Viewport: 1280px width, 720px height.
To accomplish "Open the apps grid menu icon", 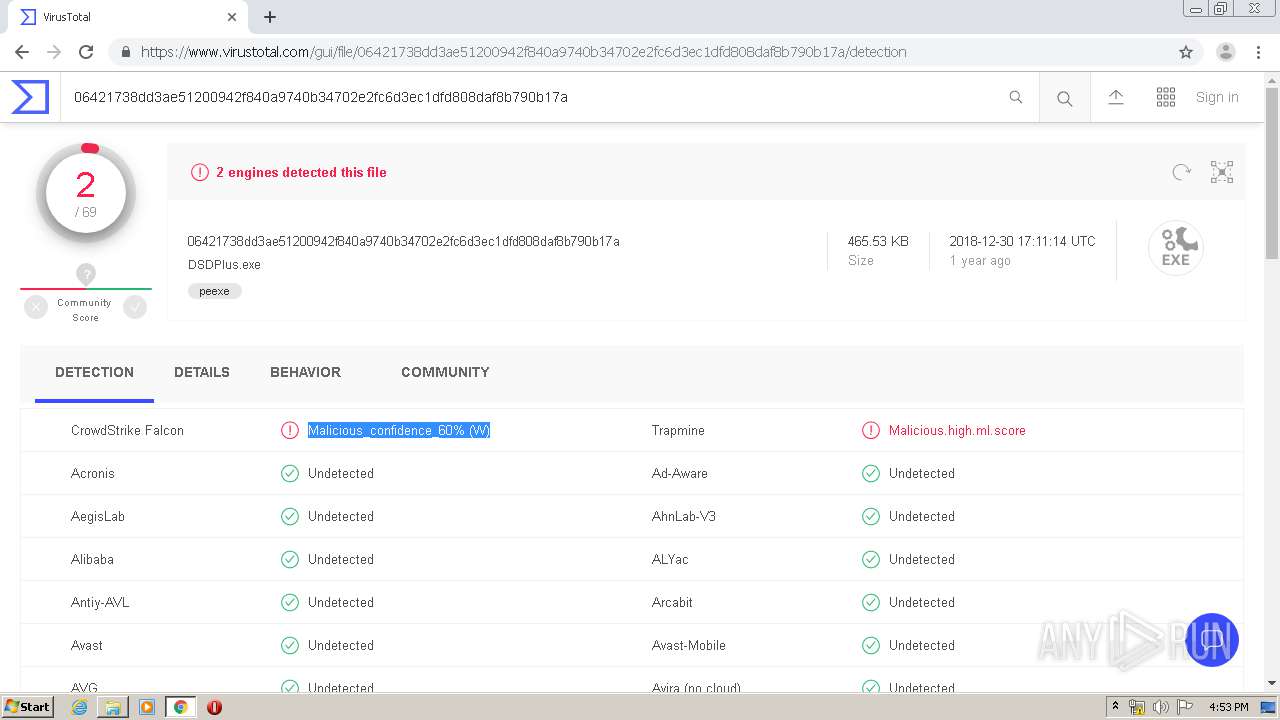I will (x=1166, y=97).
